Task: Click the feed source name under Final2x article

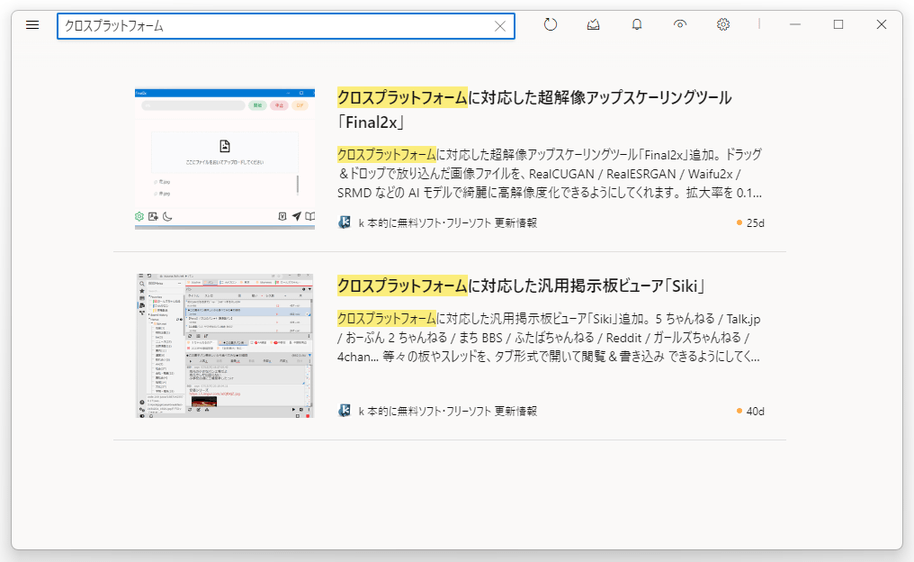Action: click(447, 223)
